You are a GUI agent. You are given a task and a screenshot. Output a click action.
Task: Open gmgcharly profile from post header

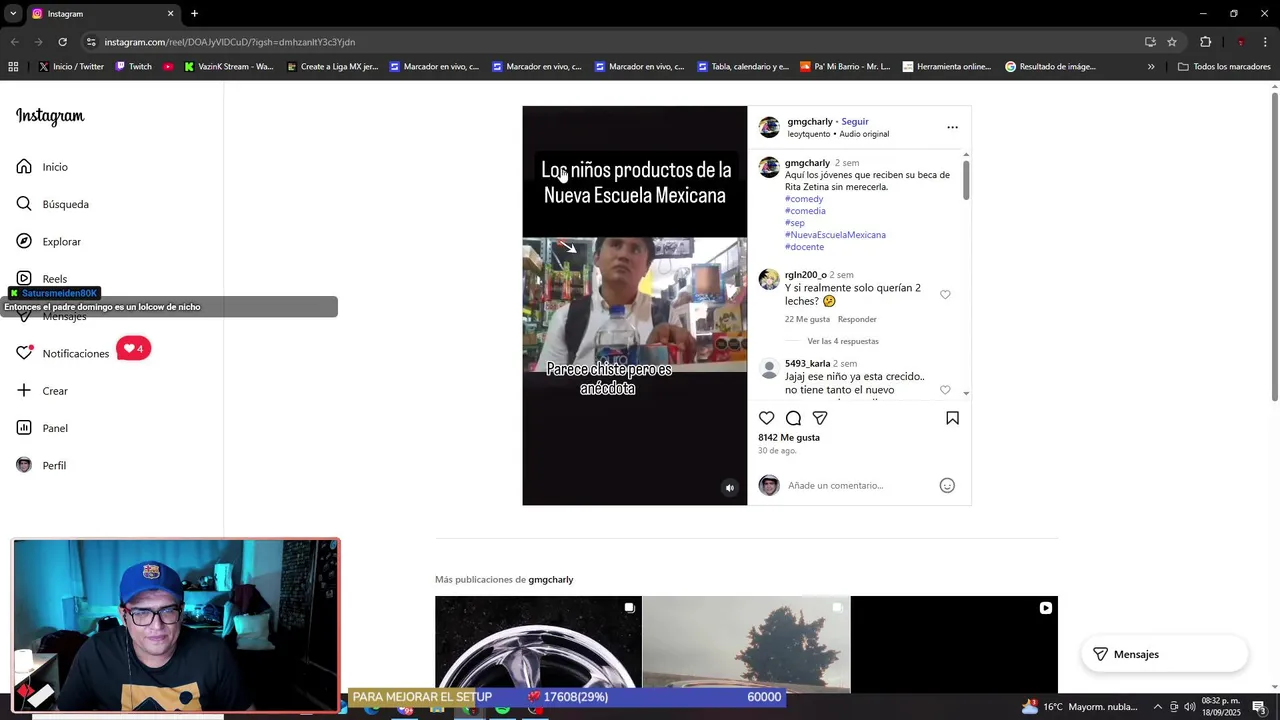point(810,122)
